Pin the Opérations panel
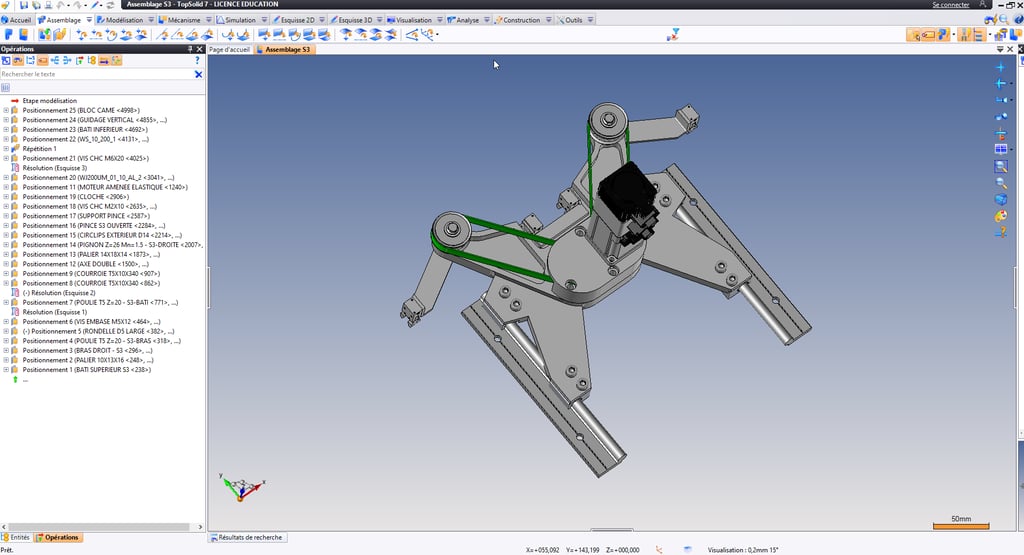Image resolution: width=1024 pixels, height=555 pixels. coord(190,49)
